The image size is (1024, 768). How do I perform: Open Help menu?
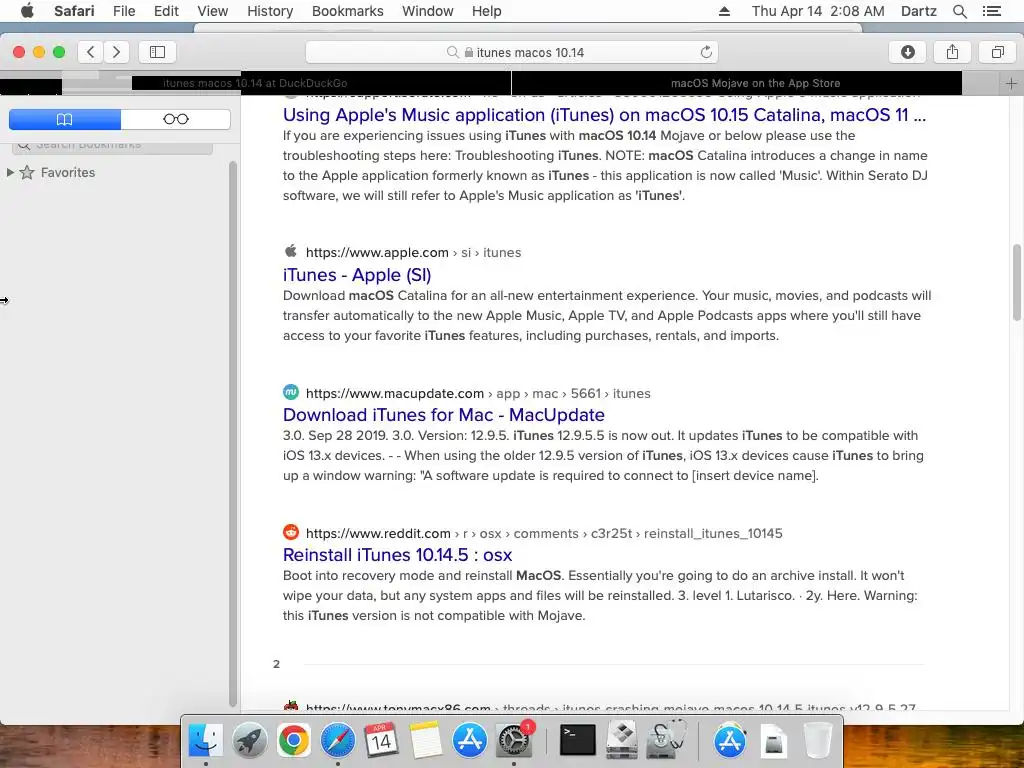487,11
